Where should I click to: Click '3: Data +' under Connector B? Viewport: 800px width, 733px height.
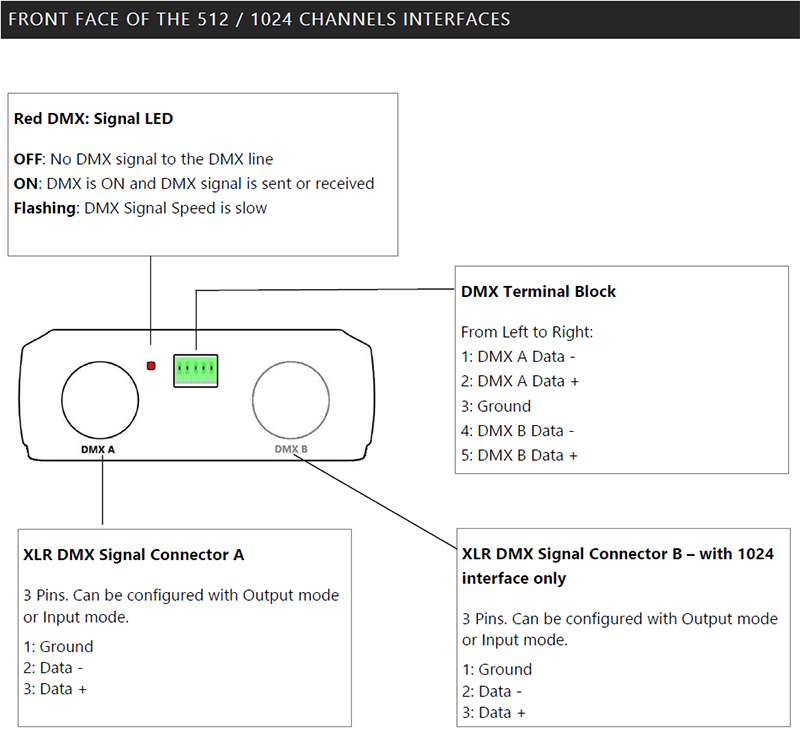(494, 713)
